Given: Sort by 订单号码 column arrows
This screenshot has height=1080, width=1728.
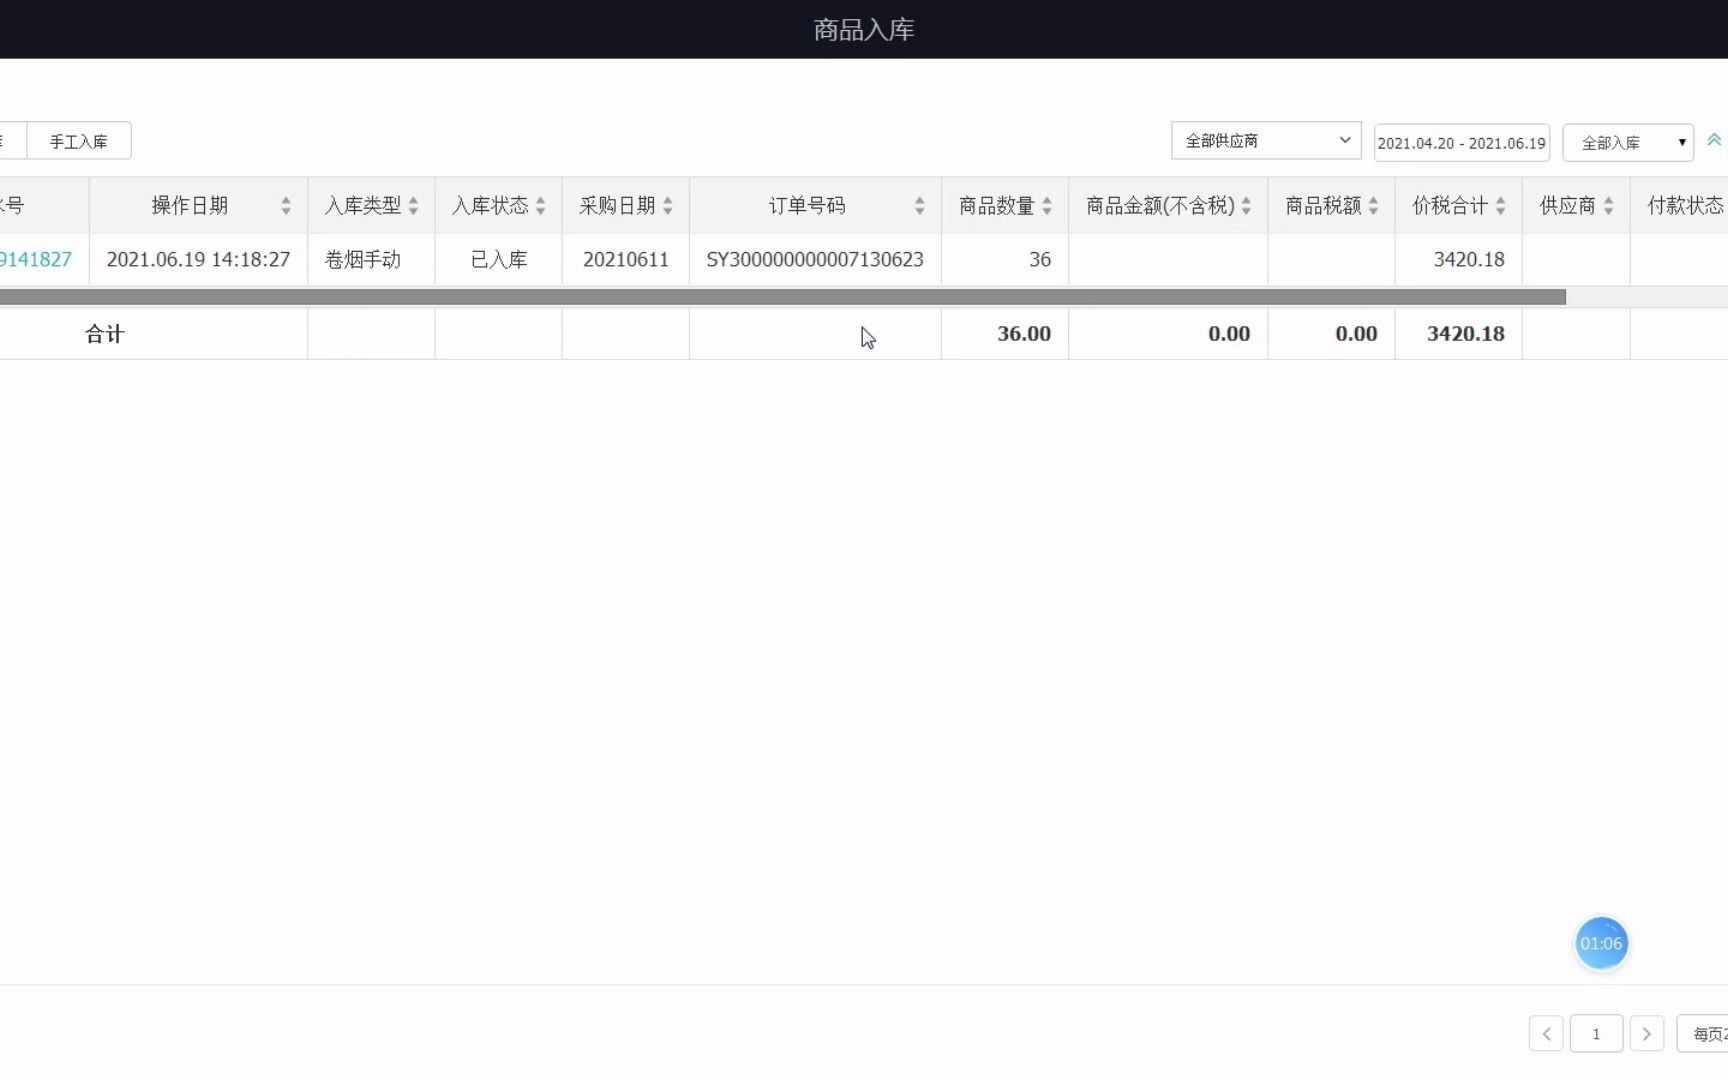Looking at the screenshot, I should [x=919, y=206].
